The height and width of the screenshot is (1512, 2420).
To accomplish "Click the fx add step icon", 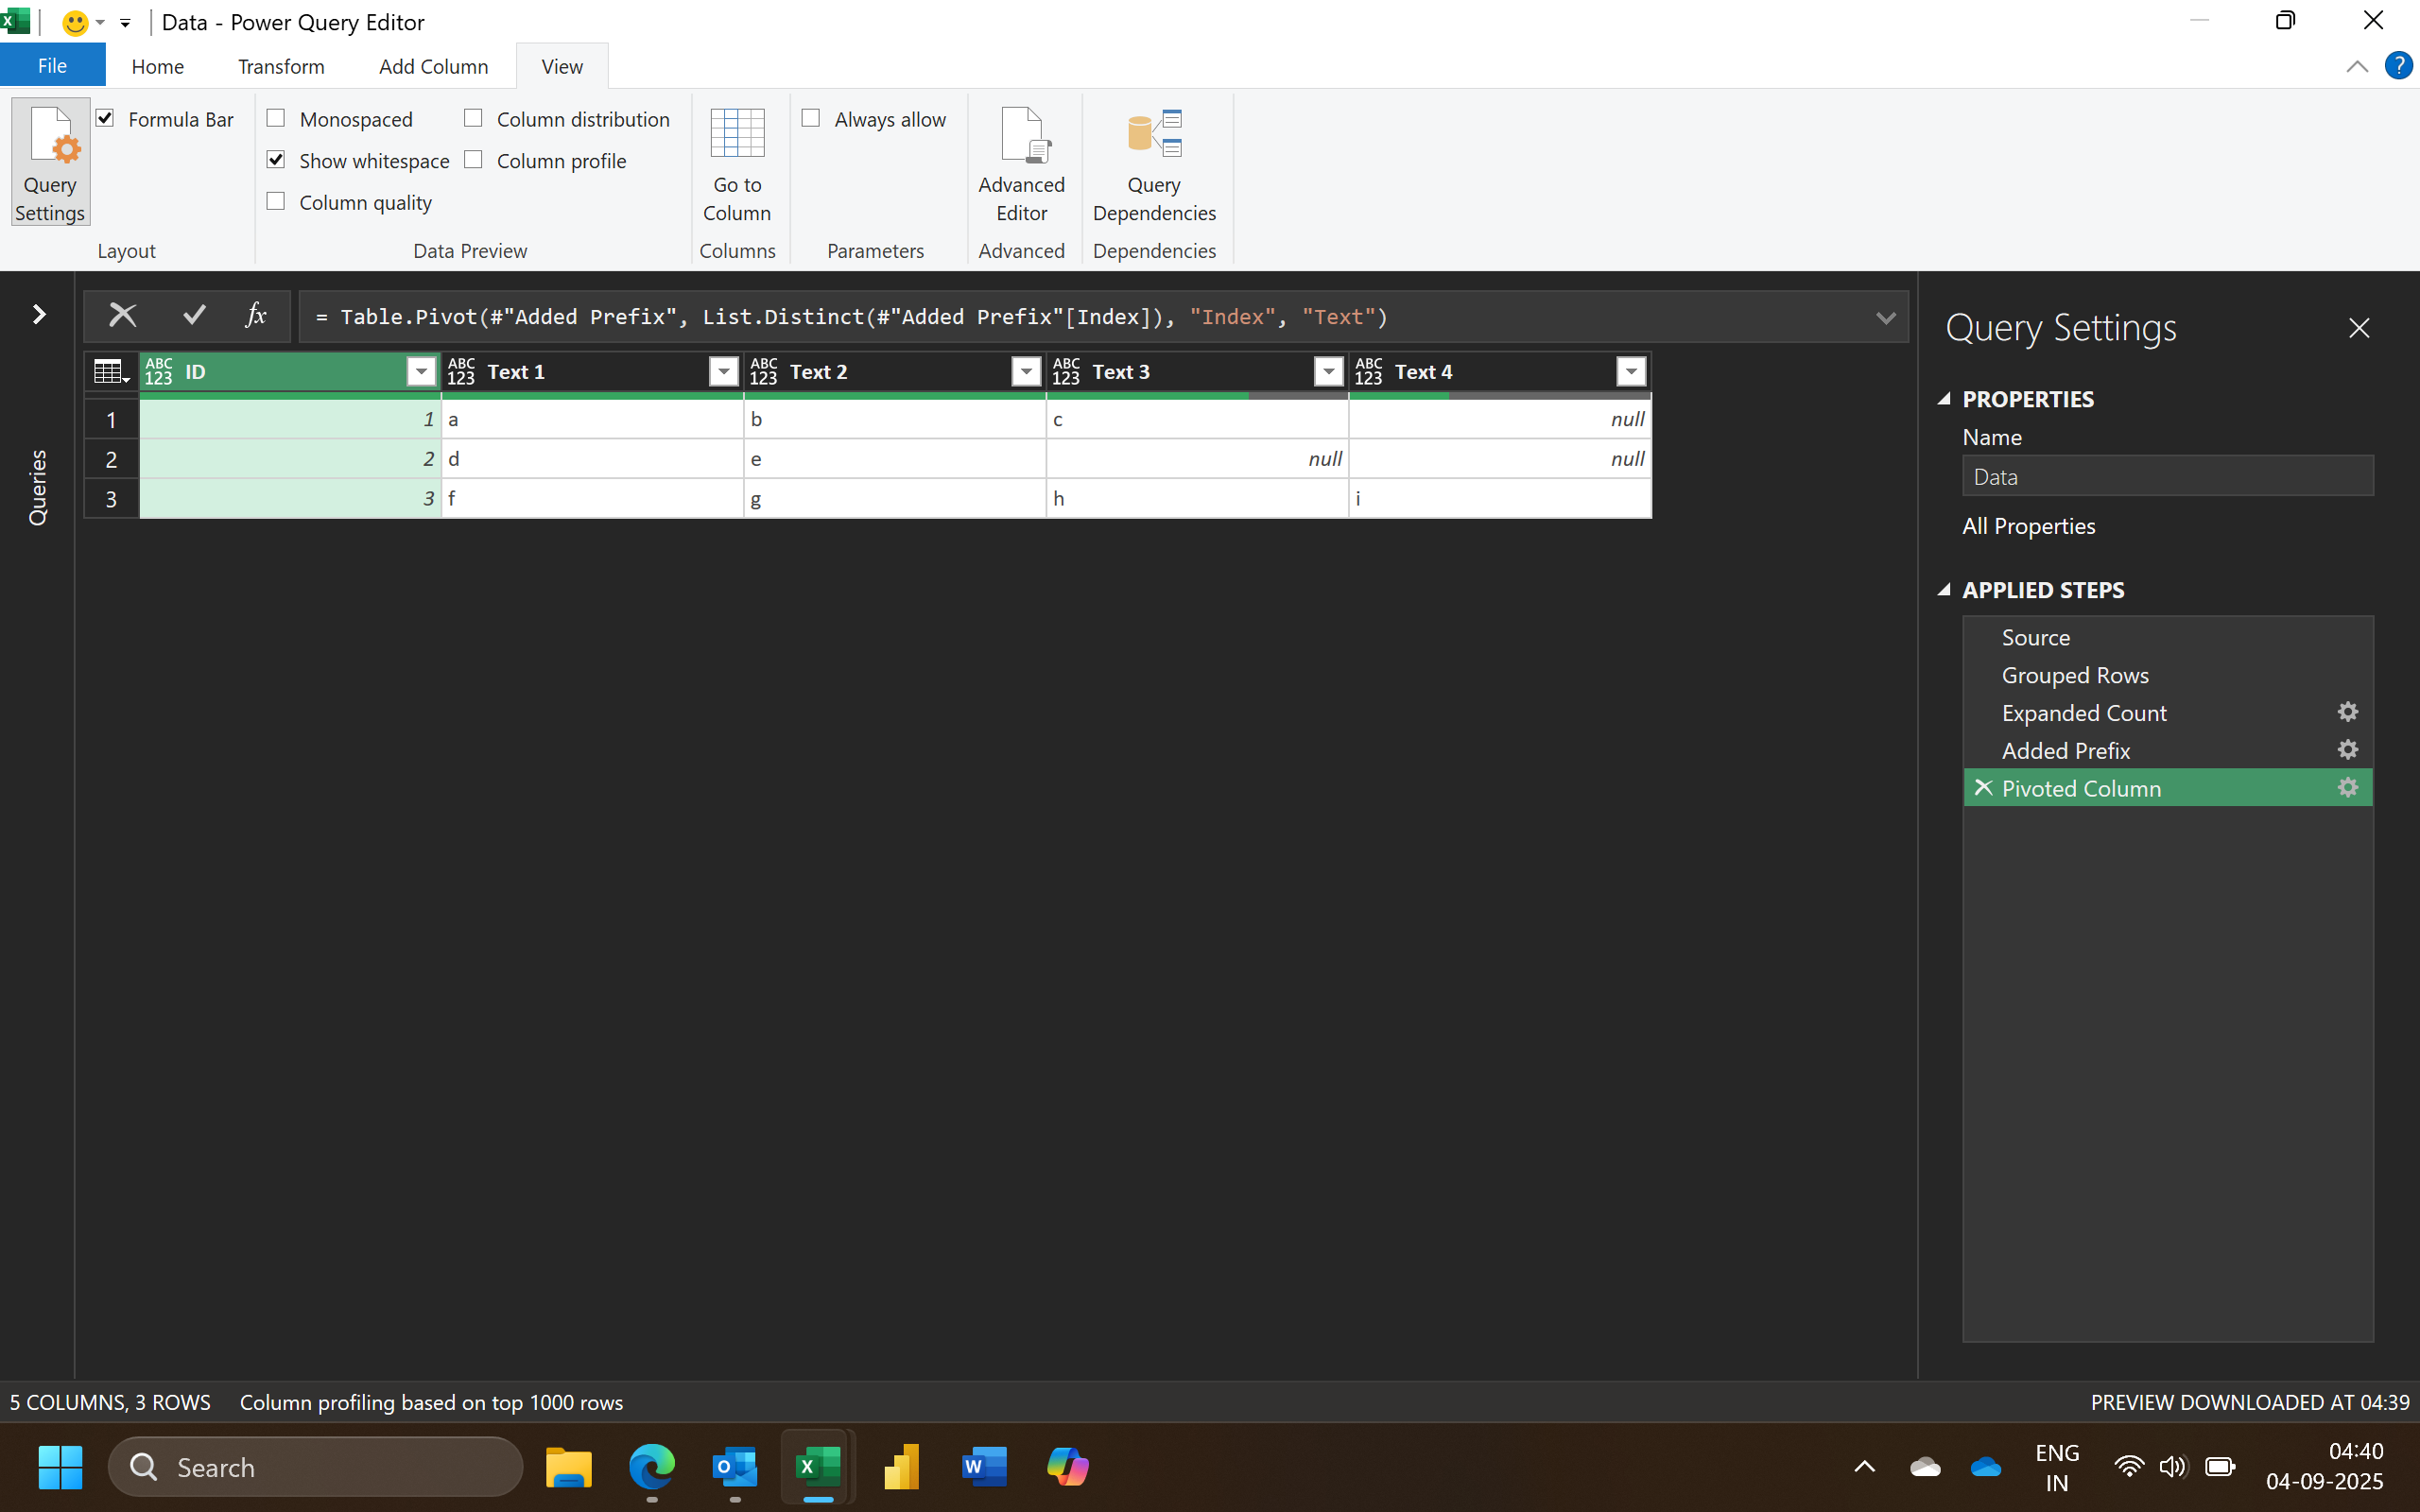I will click(x=256, y=316).
